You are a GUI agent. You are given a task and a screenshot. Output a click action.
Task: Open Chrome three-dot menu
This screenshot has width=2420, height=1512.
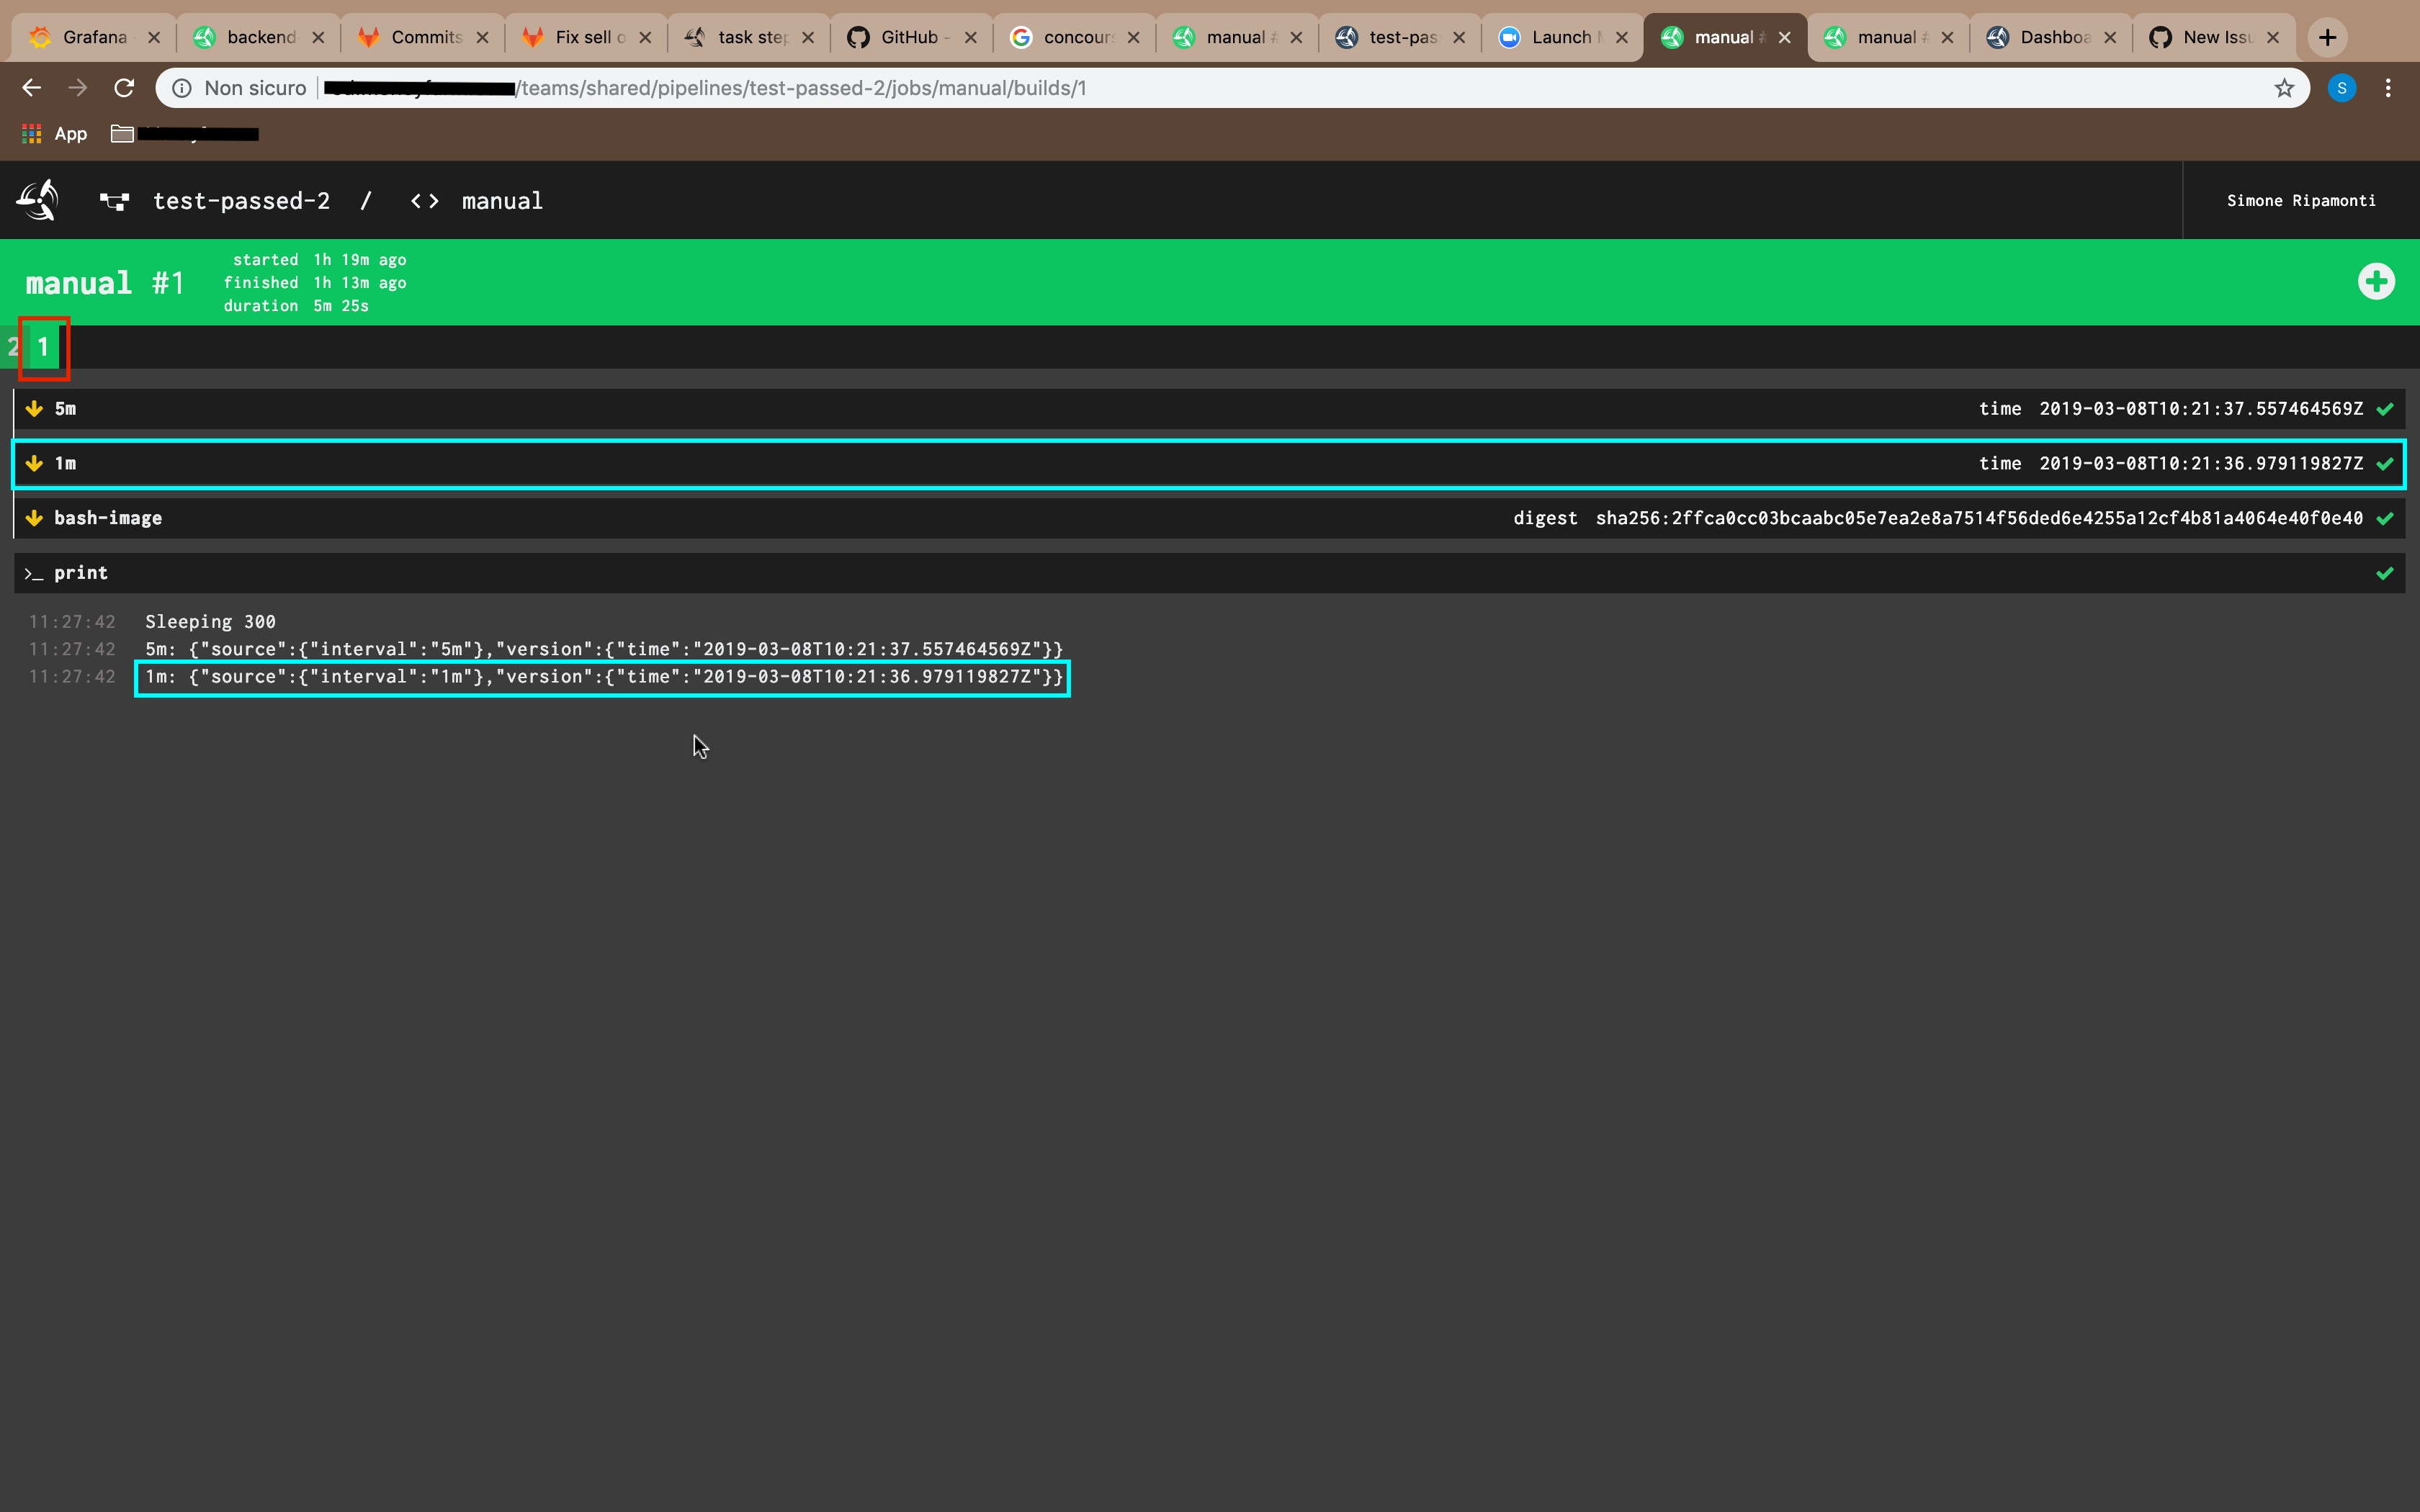(2388, 88)
